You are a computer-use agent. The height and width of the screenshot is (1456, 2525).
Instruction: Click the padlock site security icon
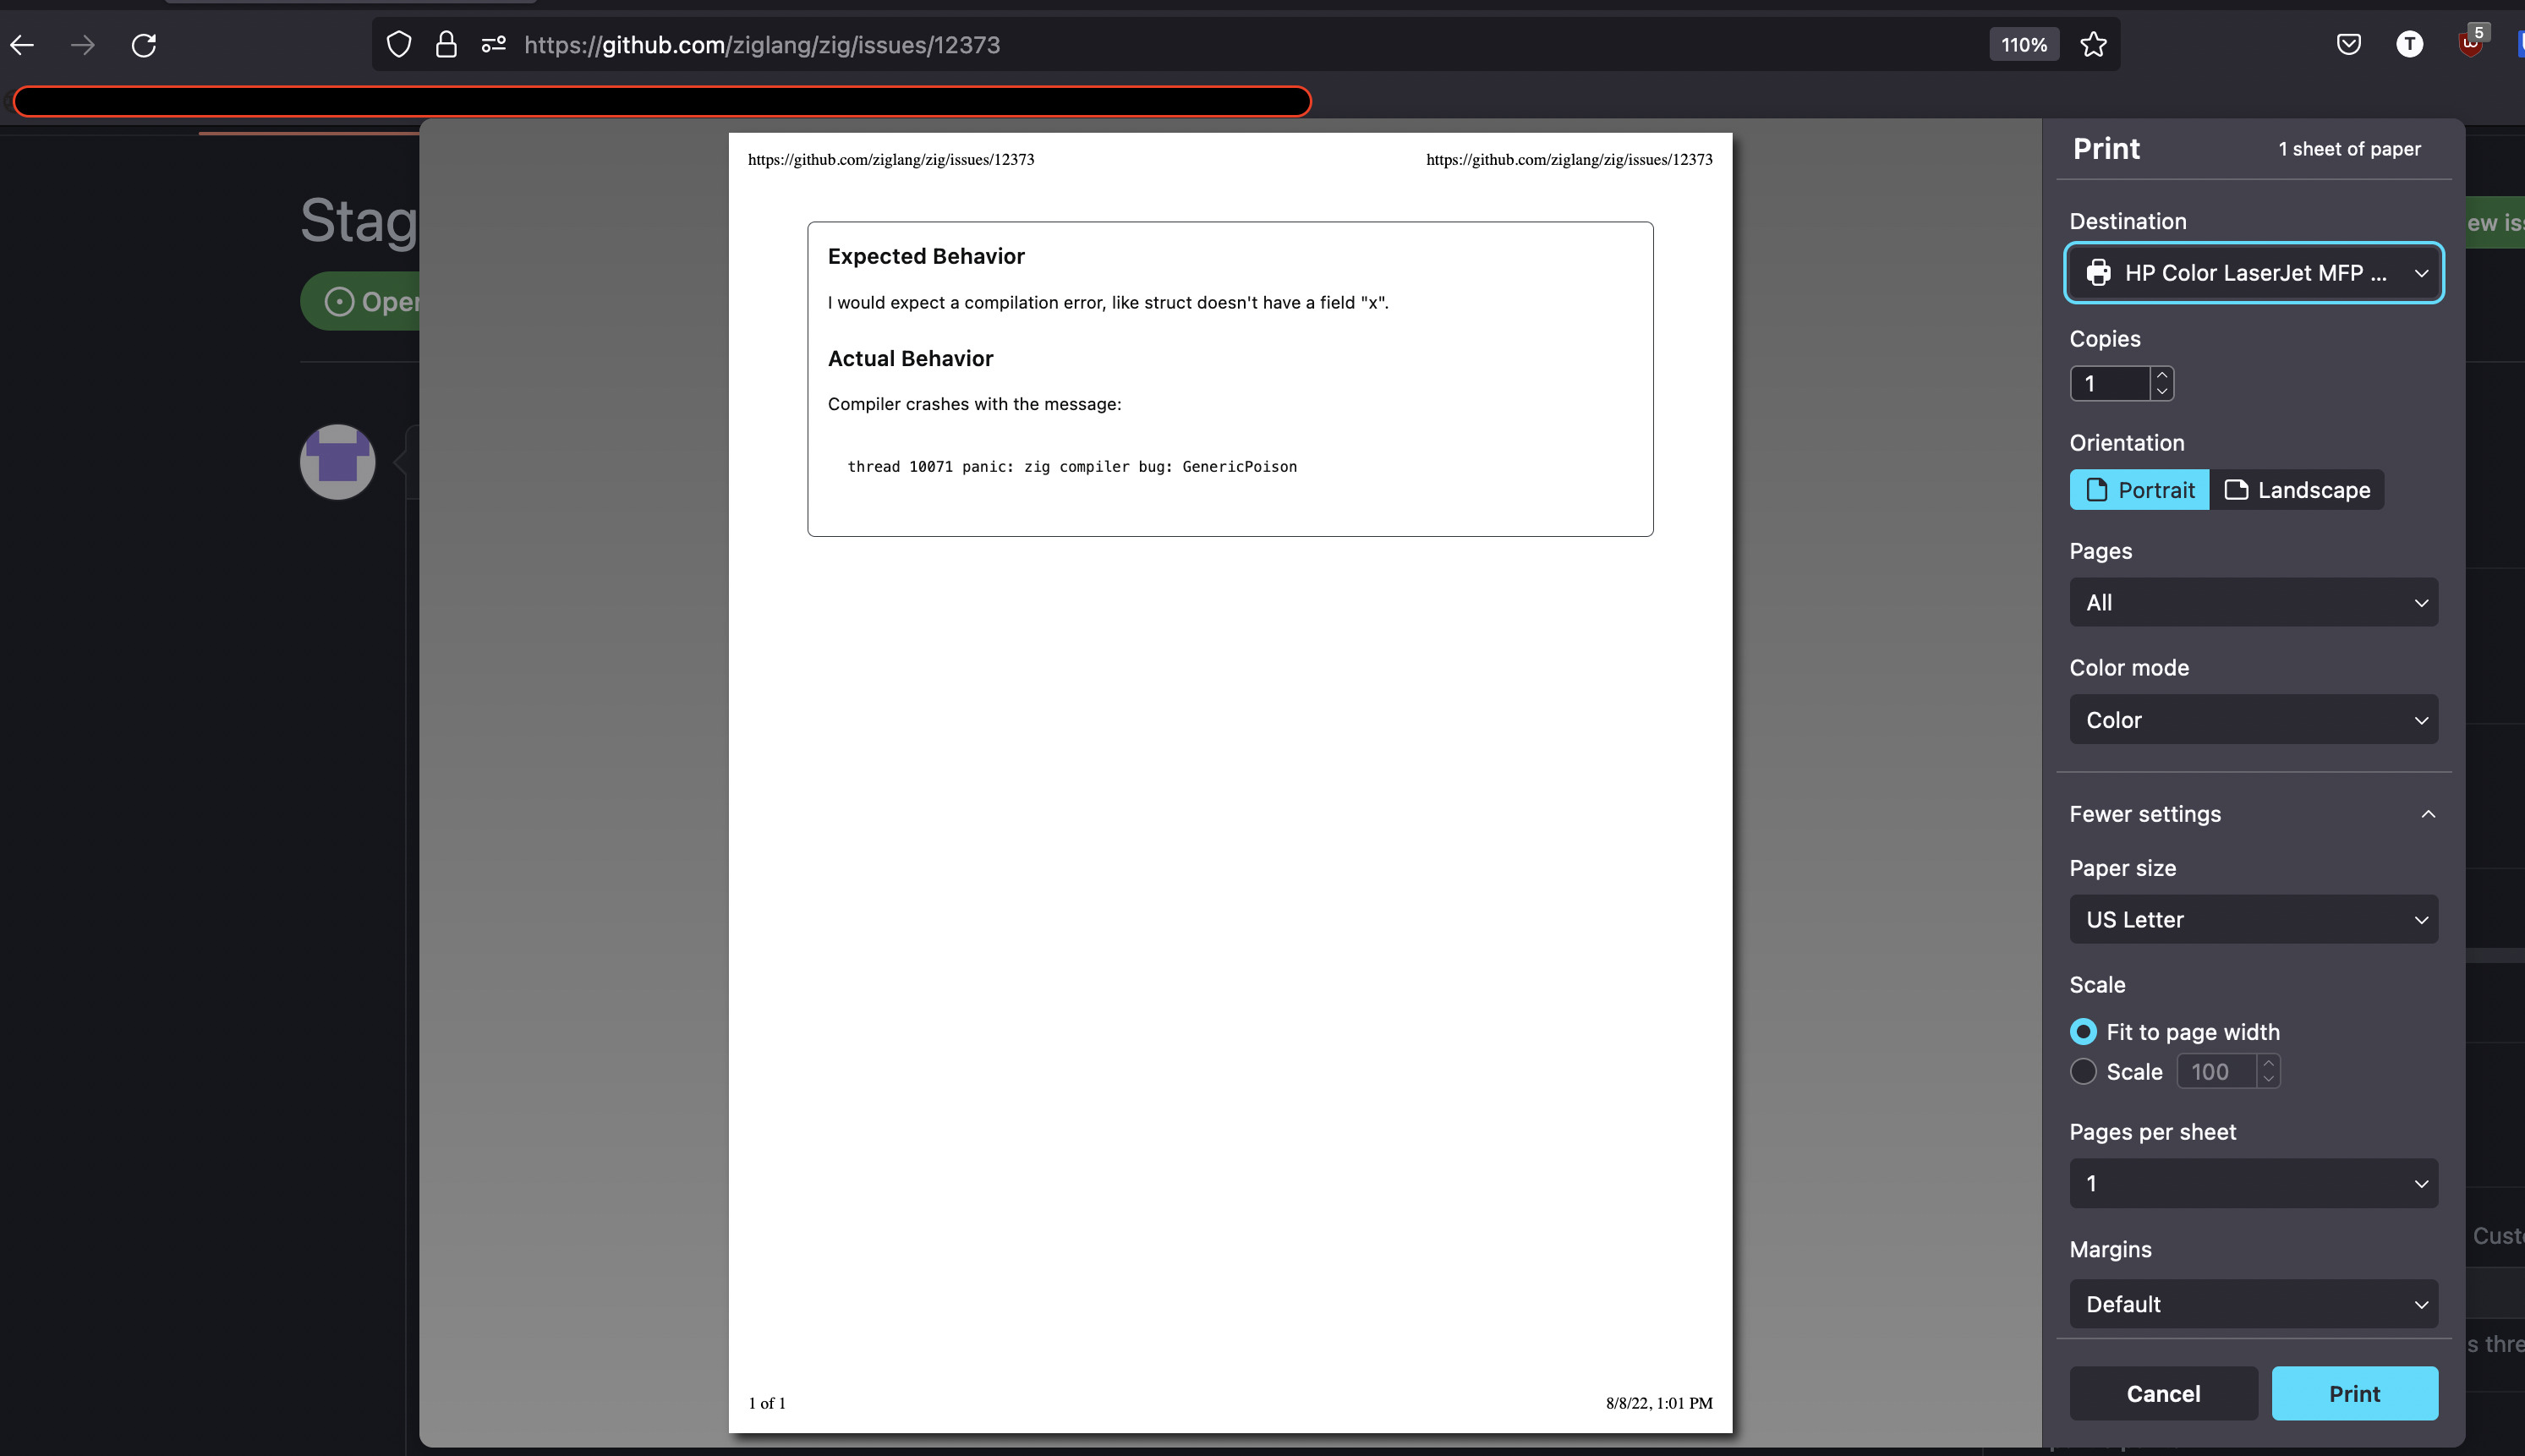point(446,45)
